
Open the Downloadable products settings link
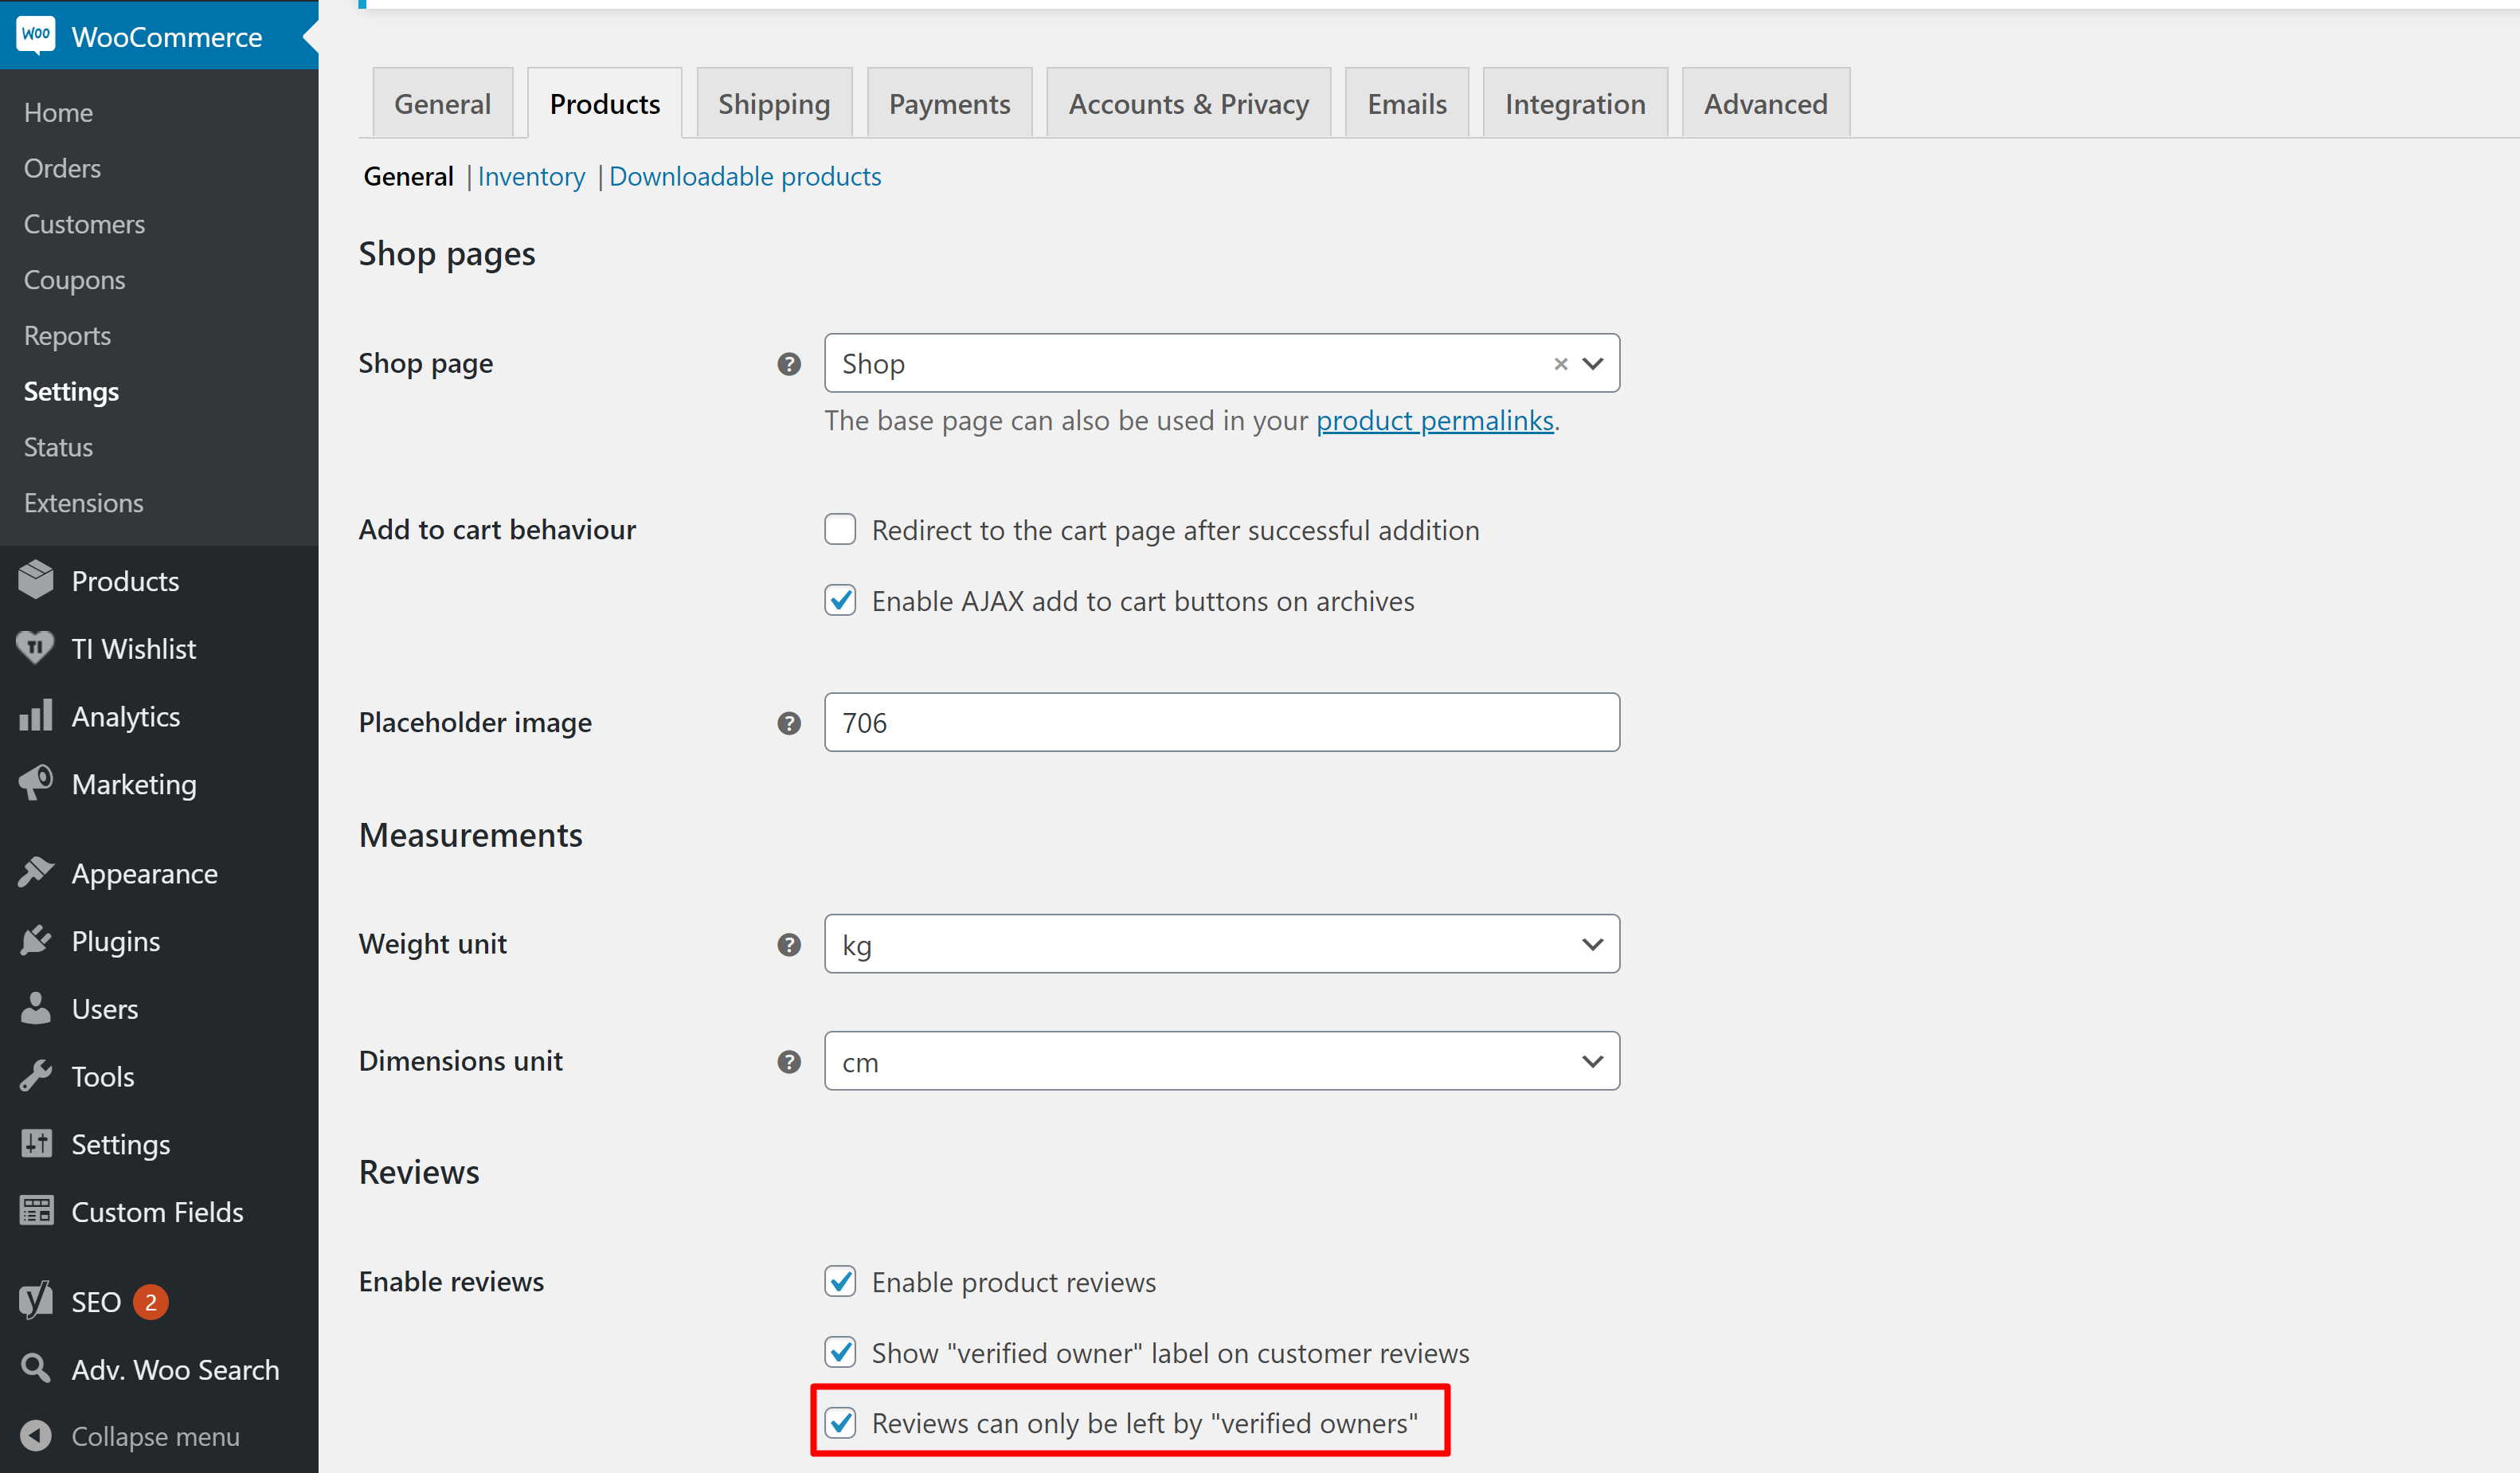pyautogui.click(x=744, y=176)
